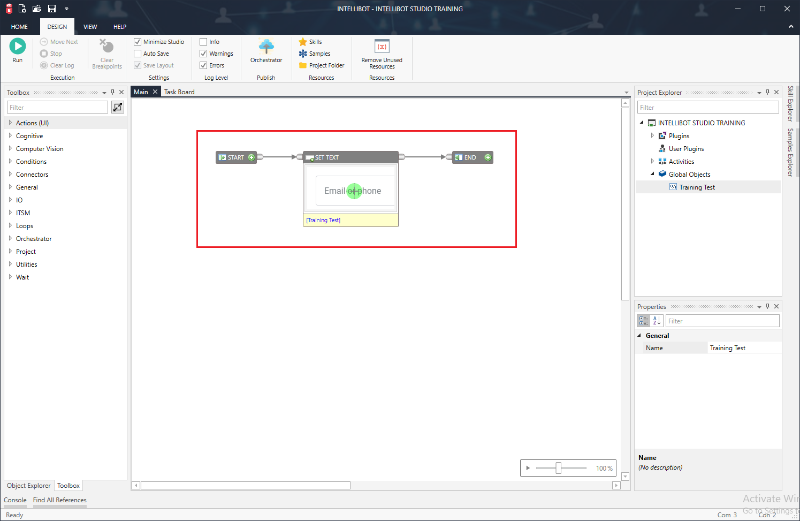The height and width of the screenshot is (521, 800).
Task: Sort Properties alphabetically with A-Z icon
Action: pyautogui.click(x=656, y=321)
